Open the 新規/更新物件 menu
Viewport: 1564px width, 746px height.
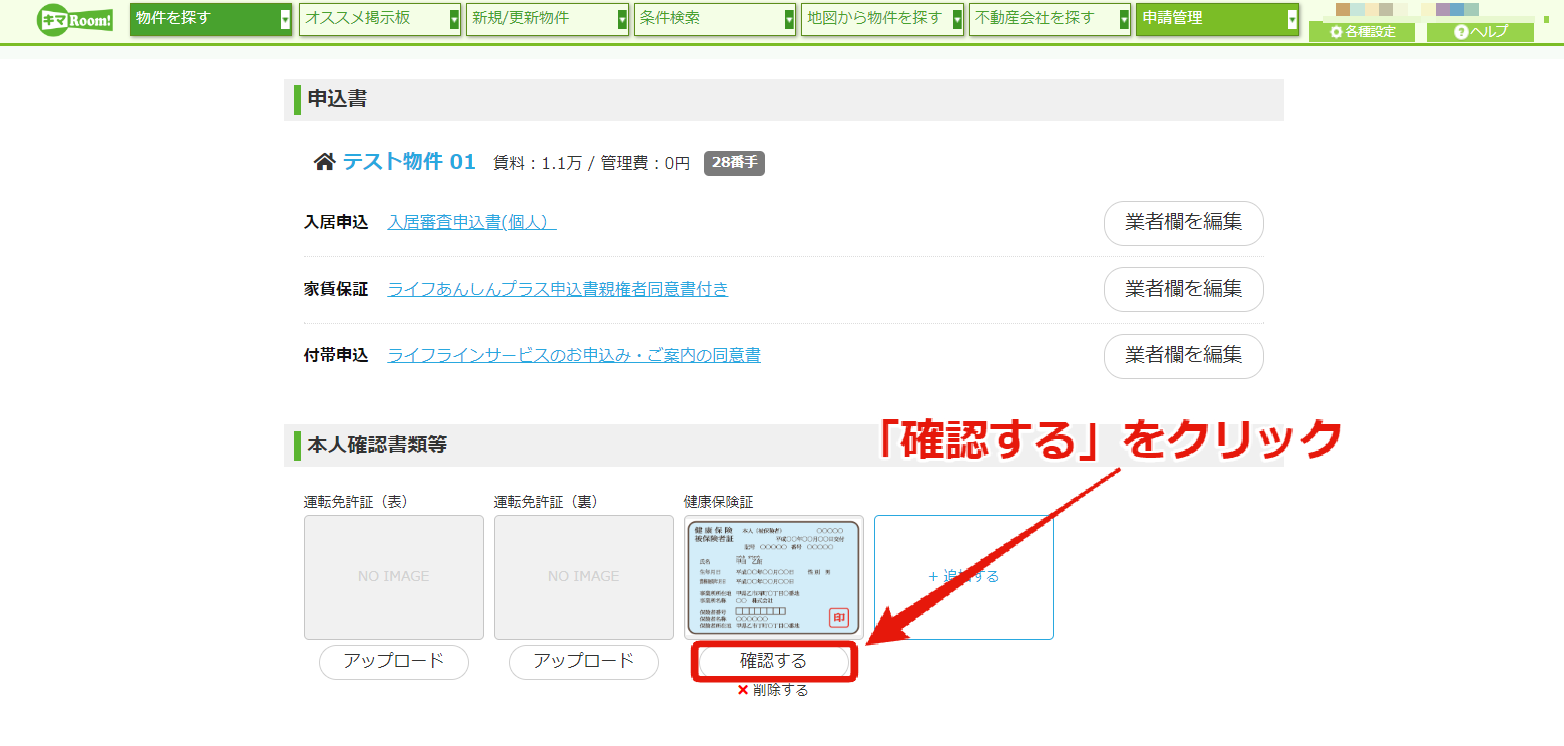click(x=547, y=19)
